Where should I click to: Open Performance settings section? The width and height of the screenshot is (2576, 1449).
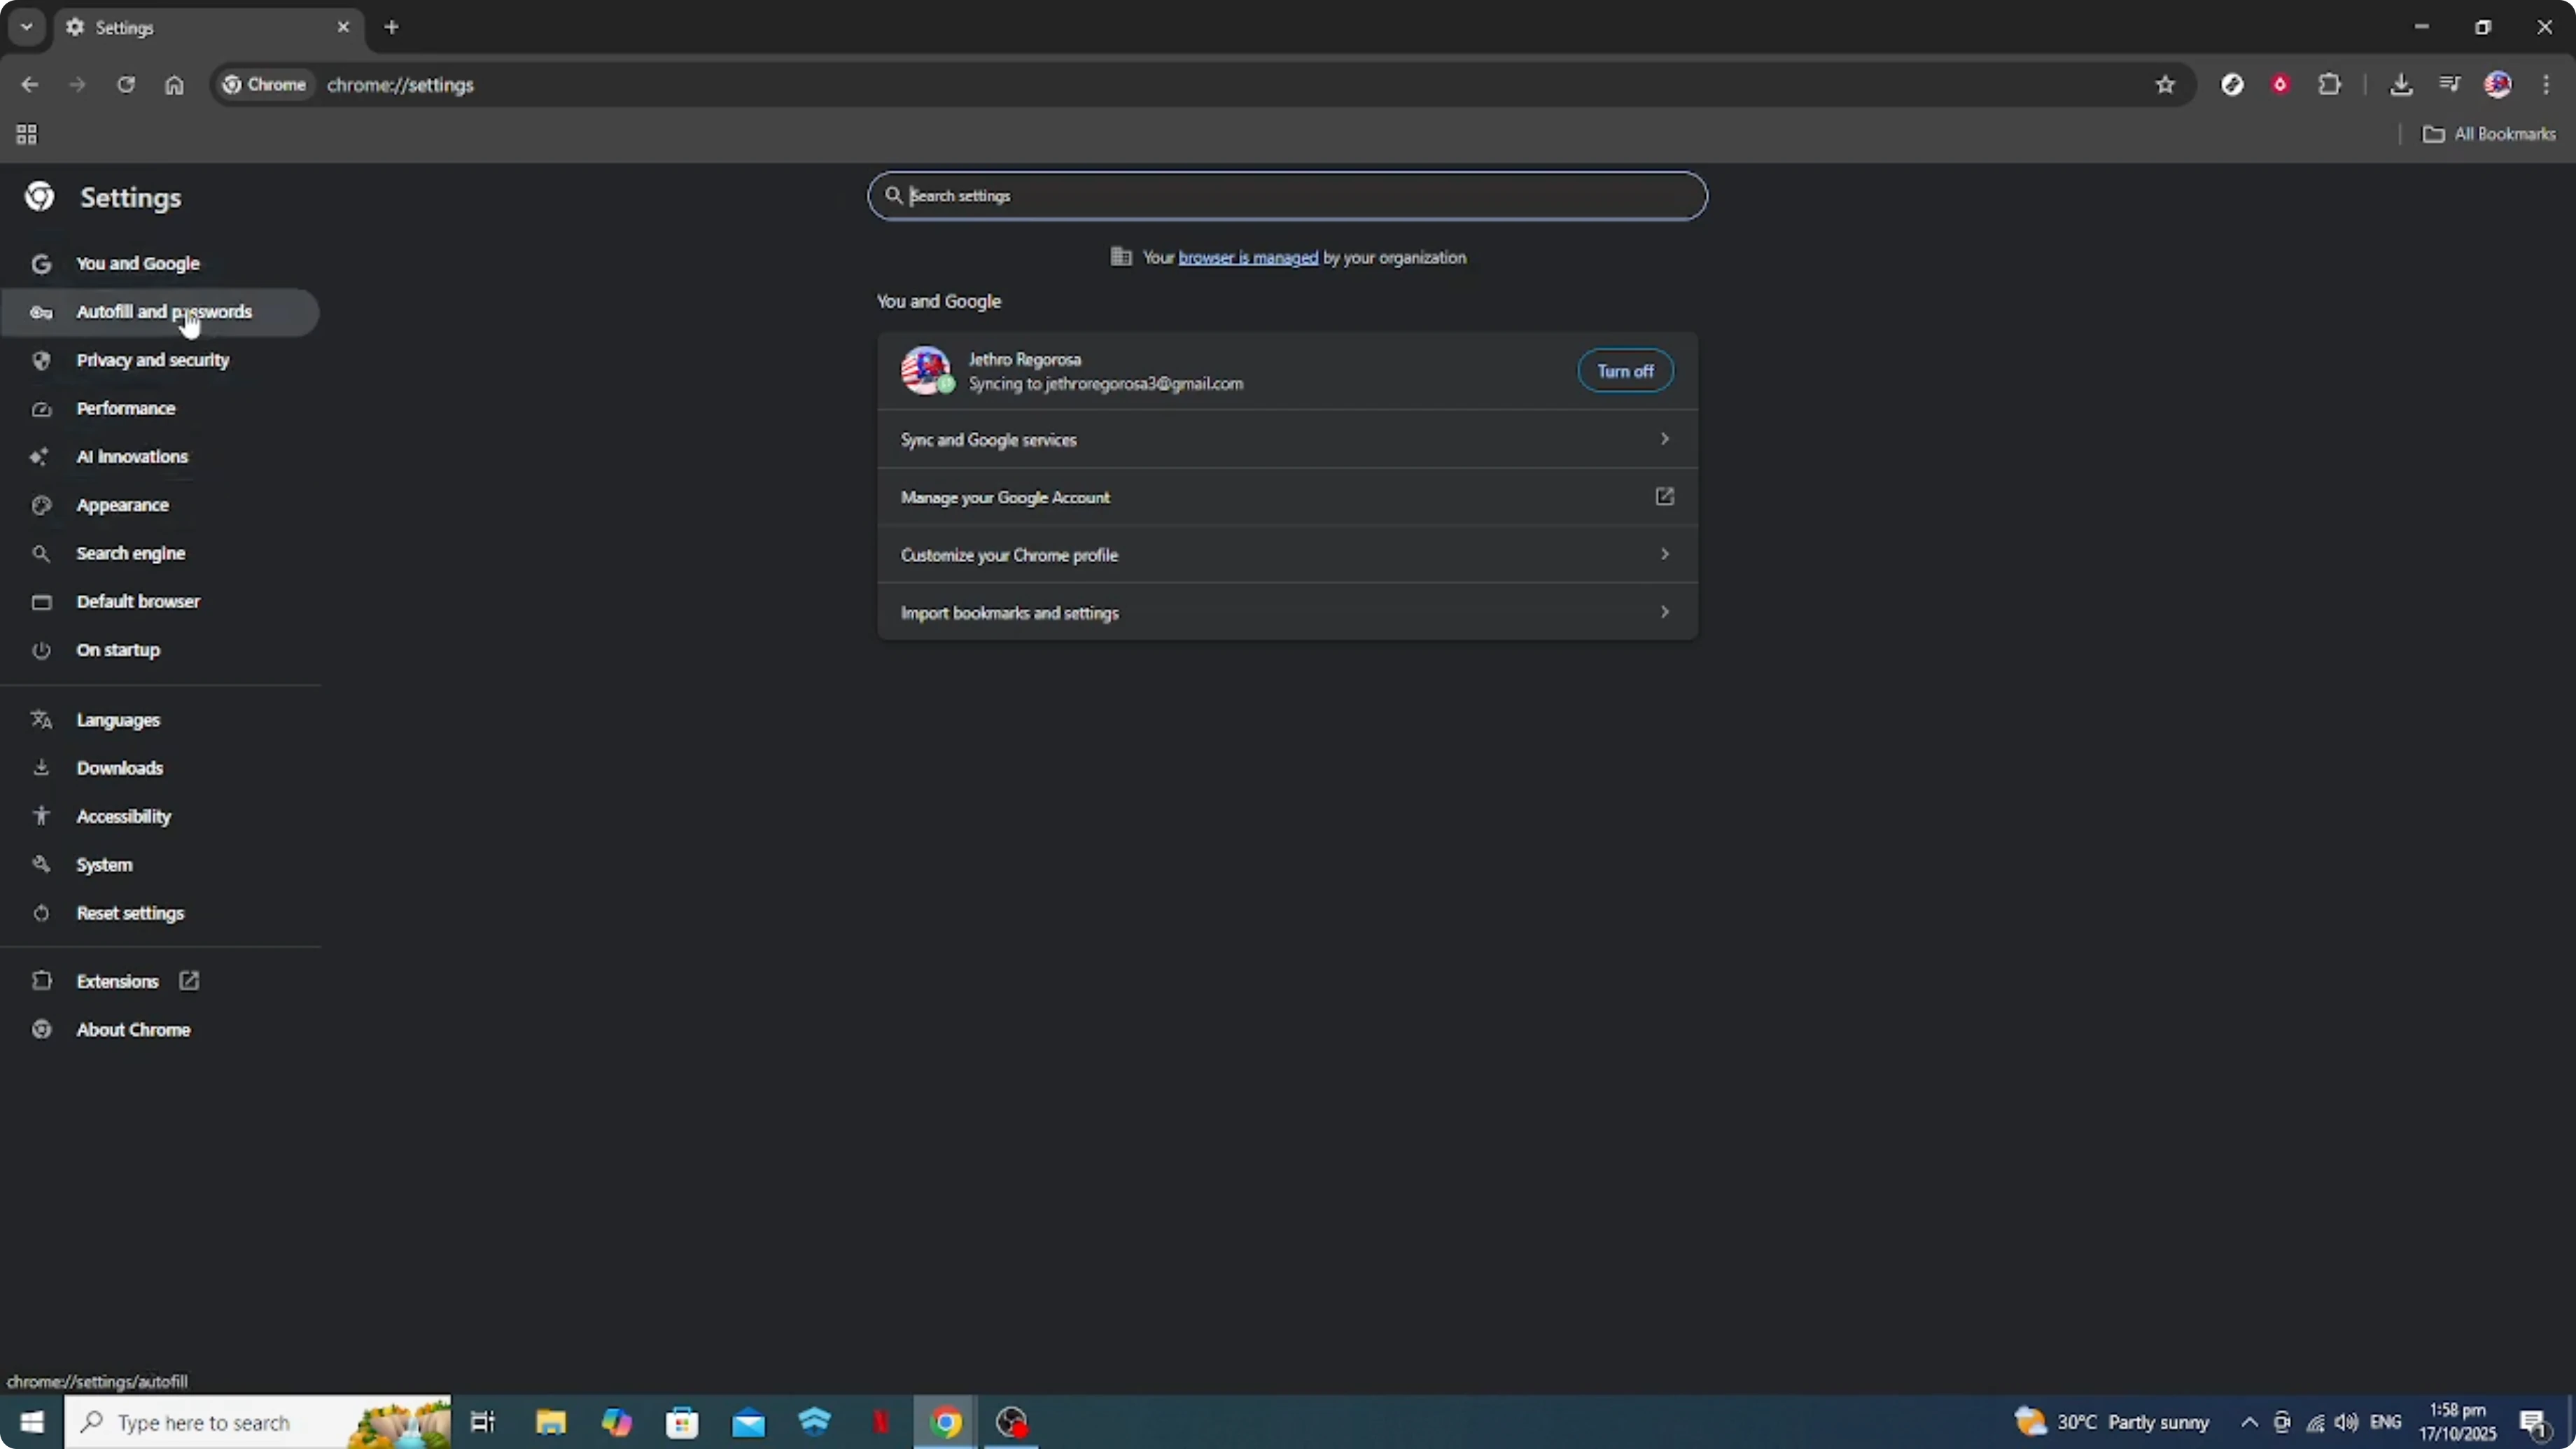click(160, 408)
